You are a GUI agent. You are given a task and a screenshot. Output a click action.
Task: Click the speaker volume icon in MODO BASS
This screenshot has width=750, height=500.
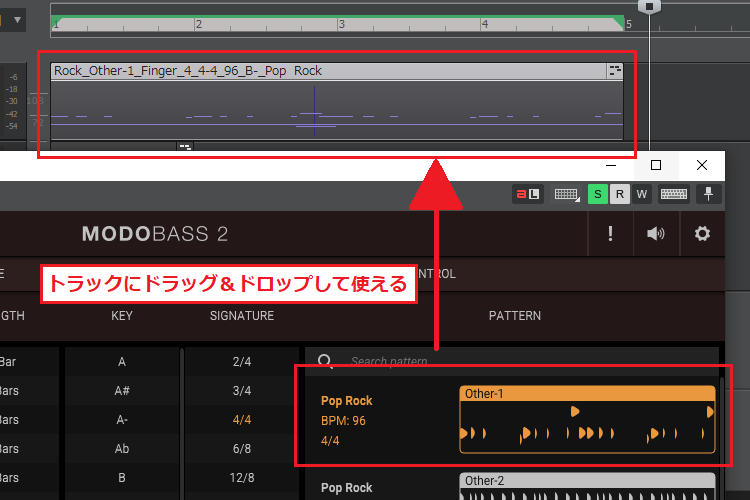coord(656,233)
